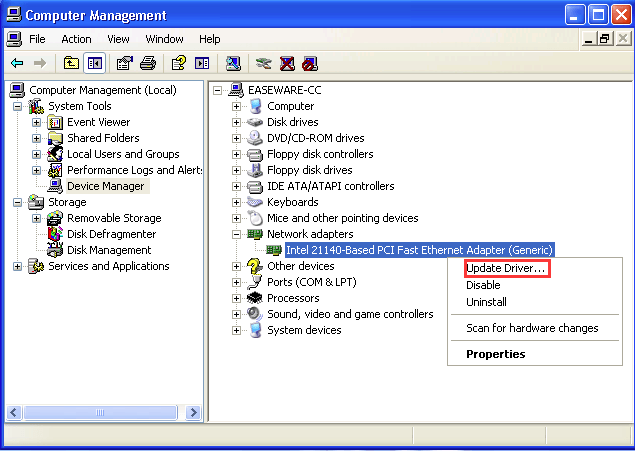This screenshot has height=451, width=635.
Task: Collapse the System Tools tree node
Action: click(x=18, y=106)
